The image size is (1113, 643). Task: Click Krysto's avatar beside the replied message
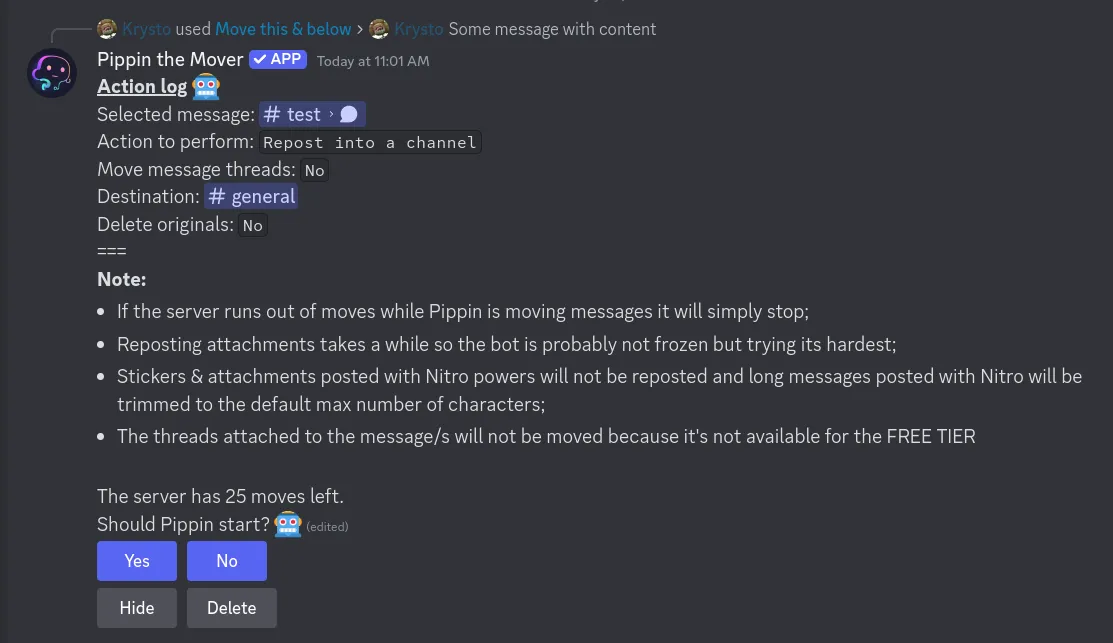click(379, 29)
